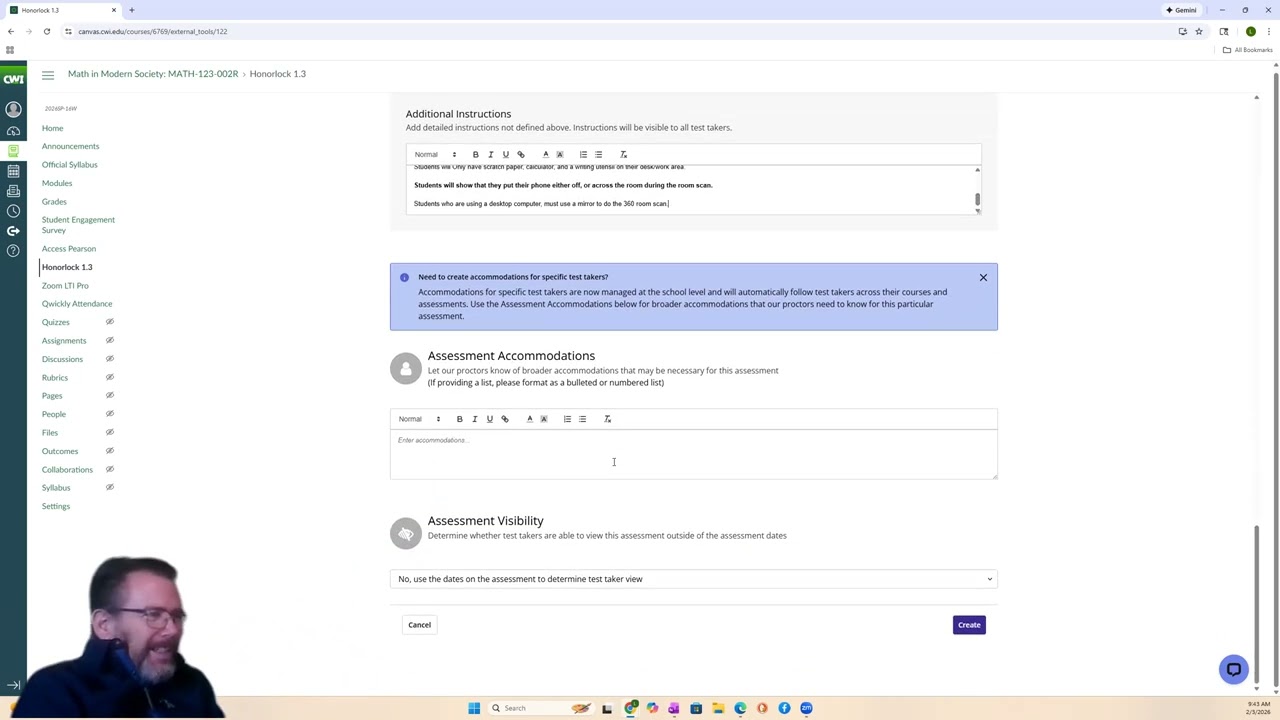Viewport: 1280px width, 720px height.
Task: Open Announcements in course navigation
Action: [70, 146]
